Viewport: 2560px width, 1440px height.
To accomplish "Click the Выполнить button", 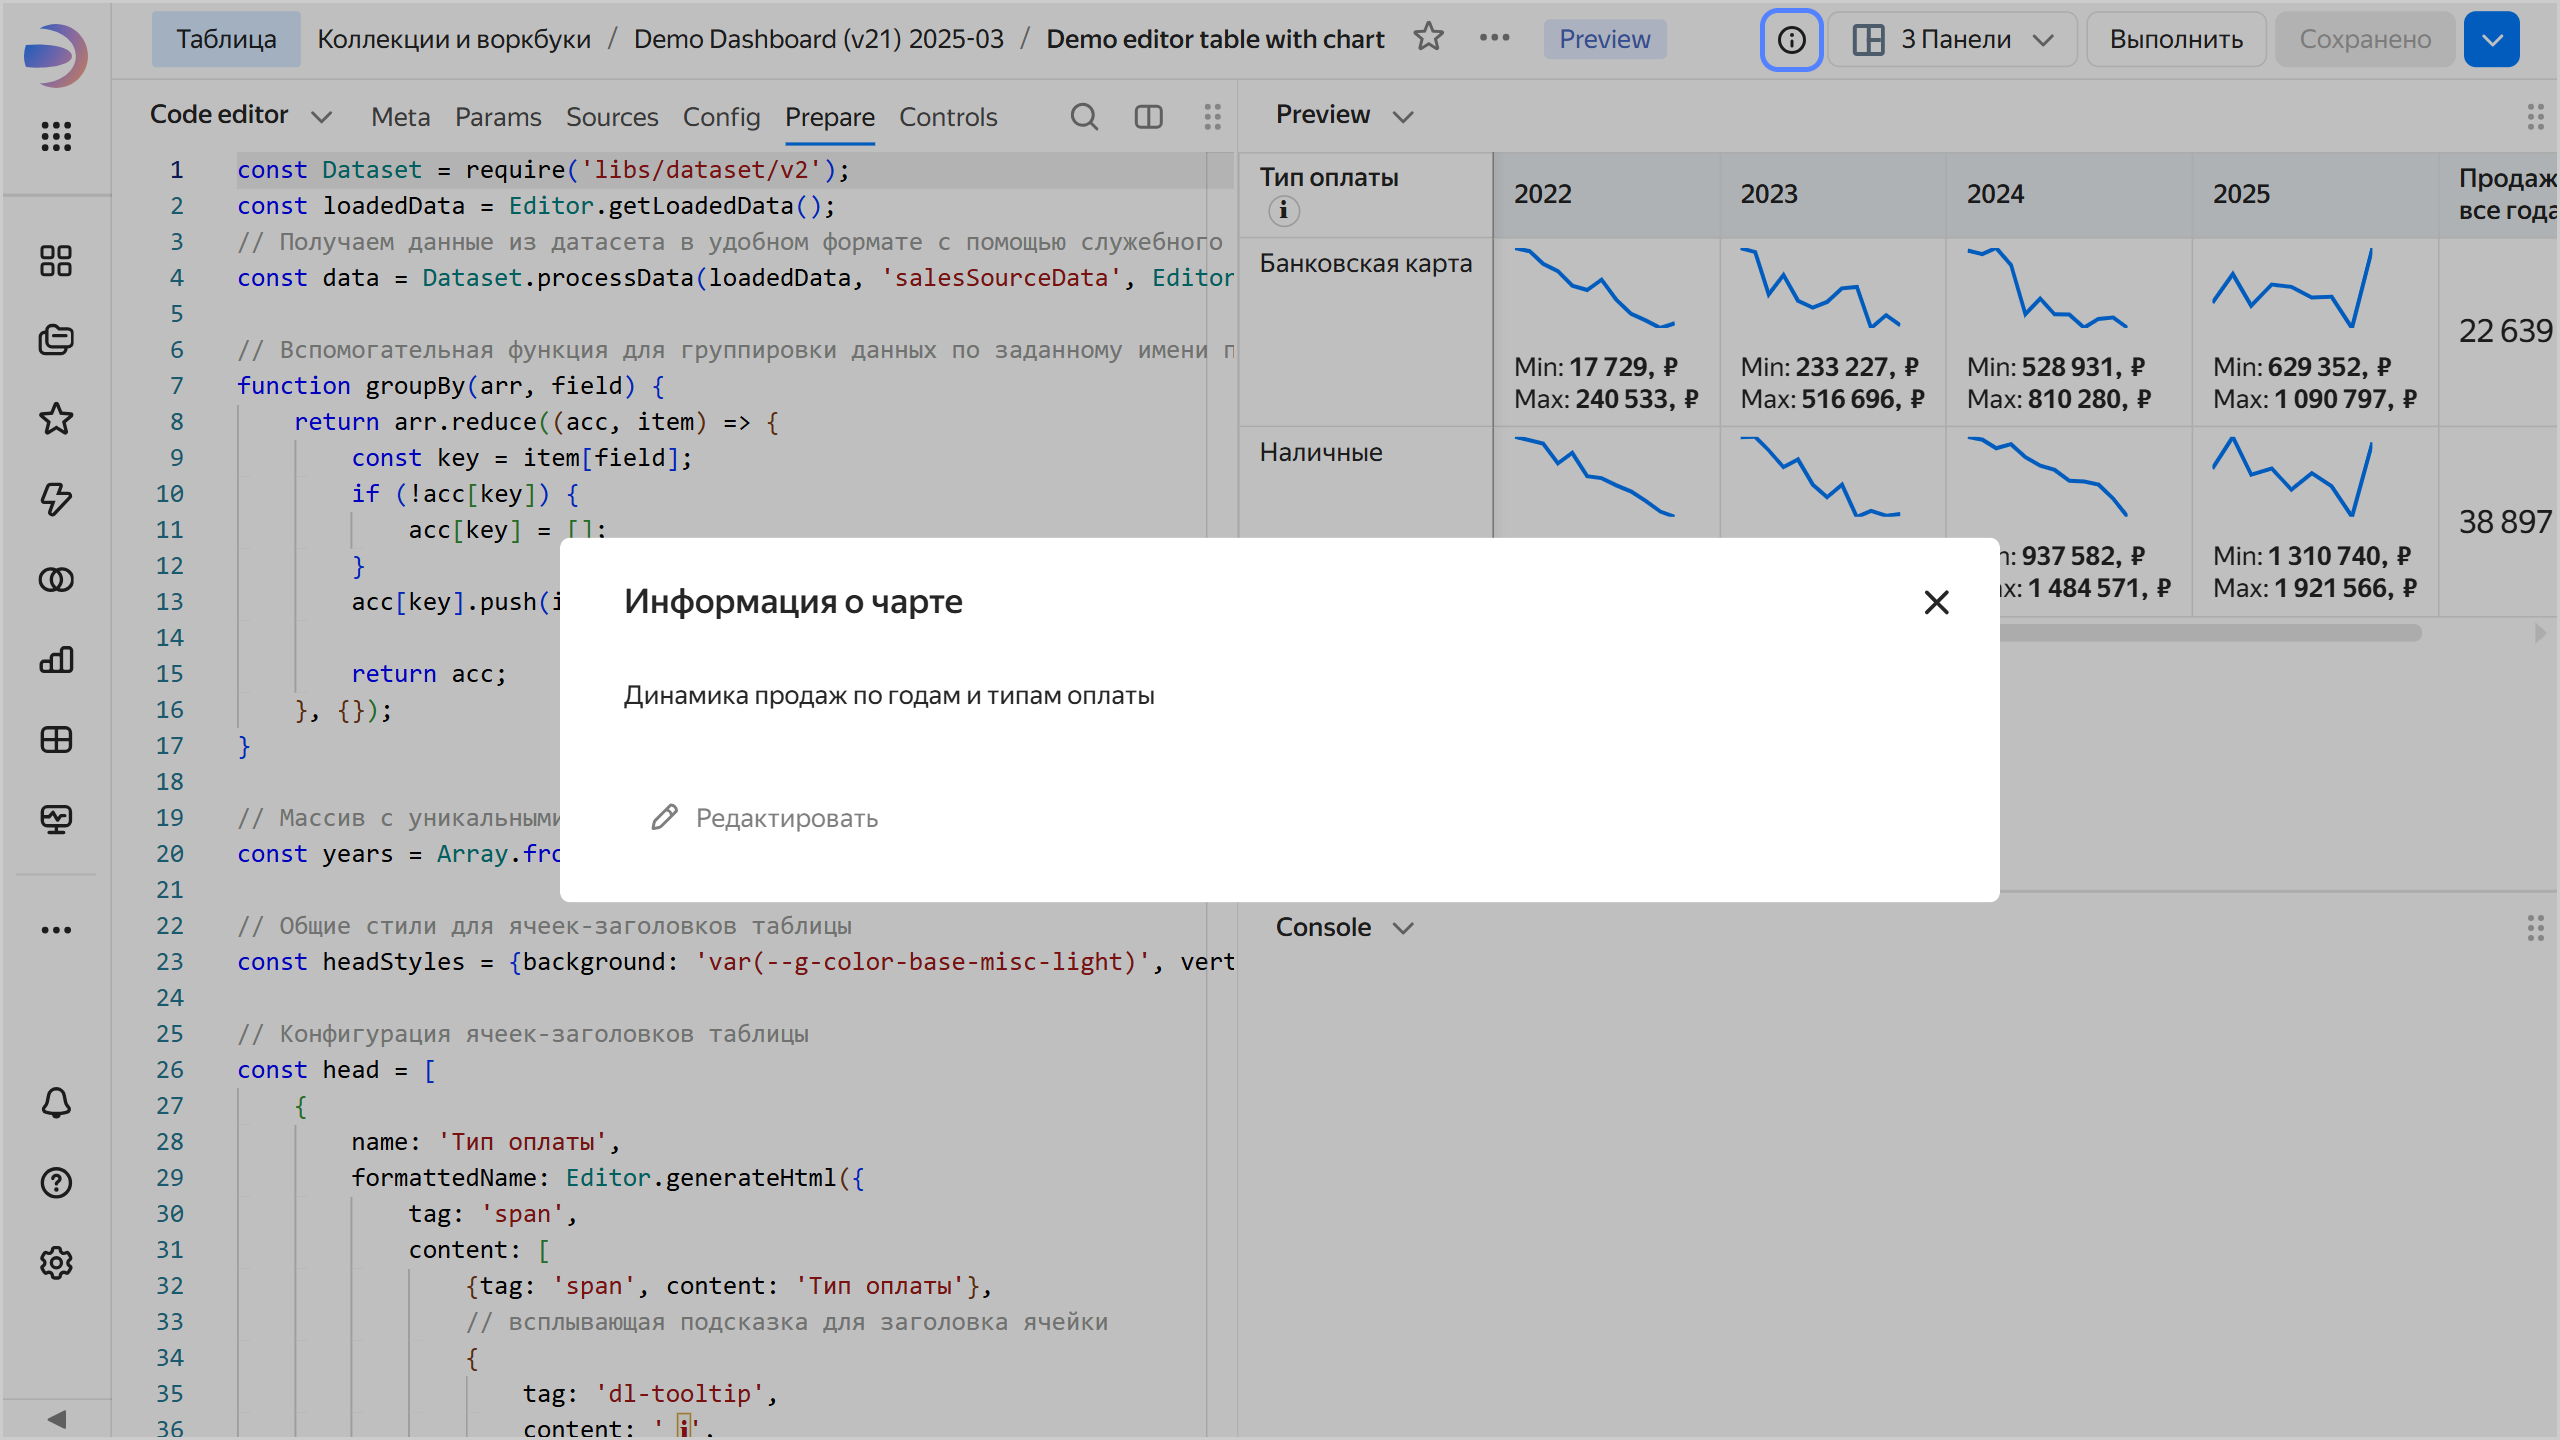I will (x=2176, y=40).
